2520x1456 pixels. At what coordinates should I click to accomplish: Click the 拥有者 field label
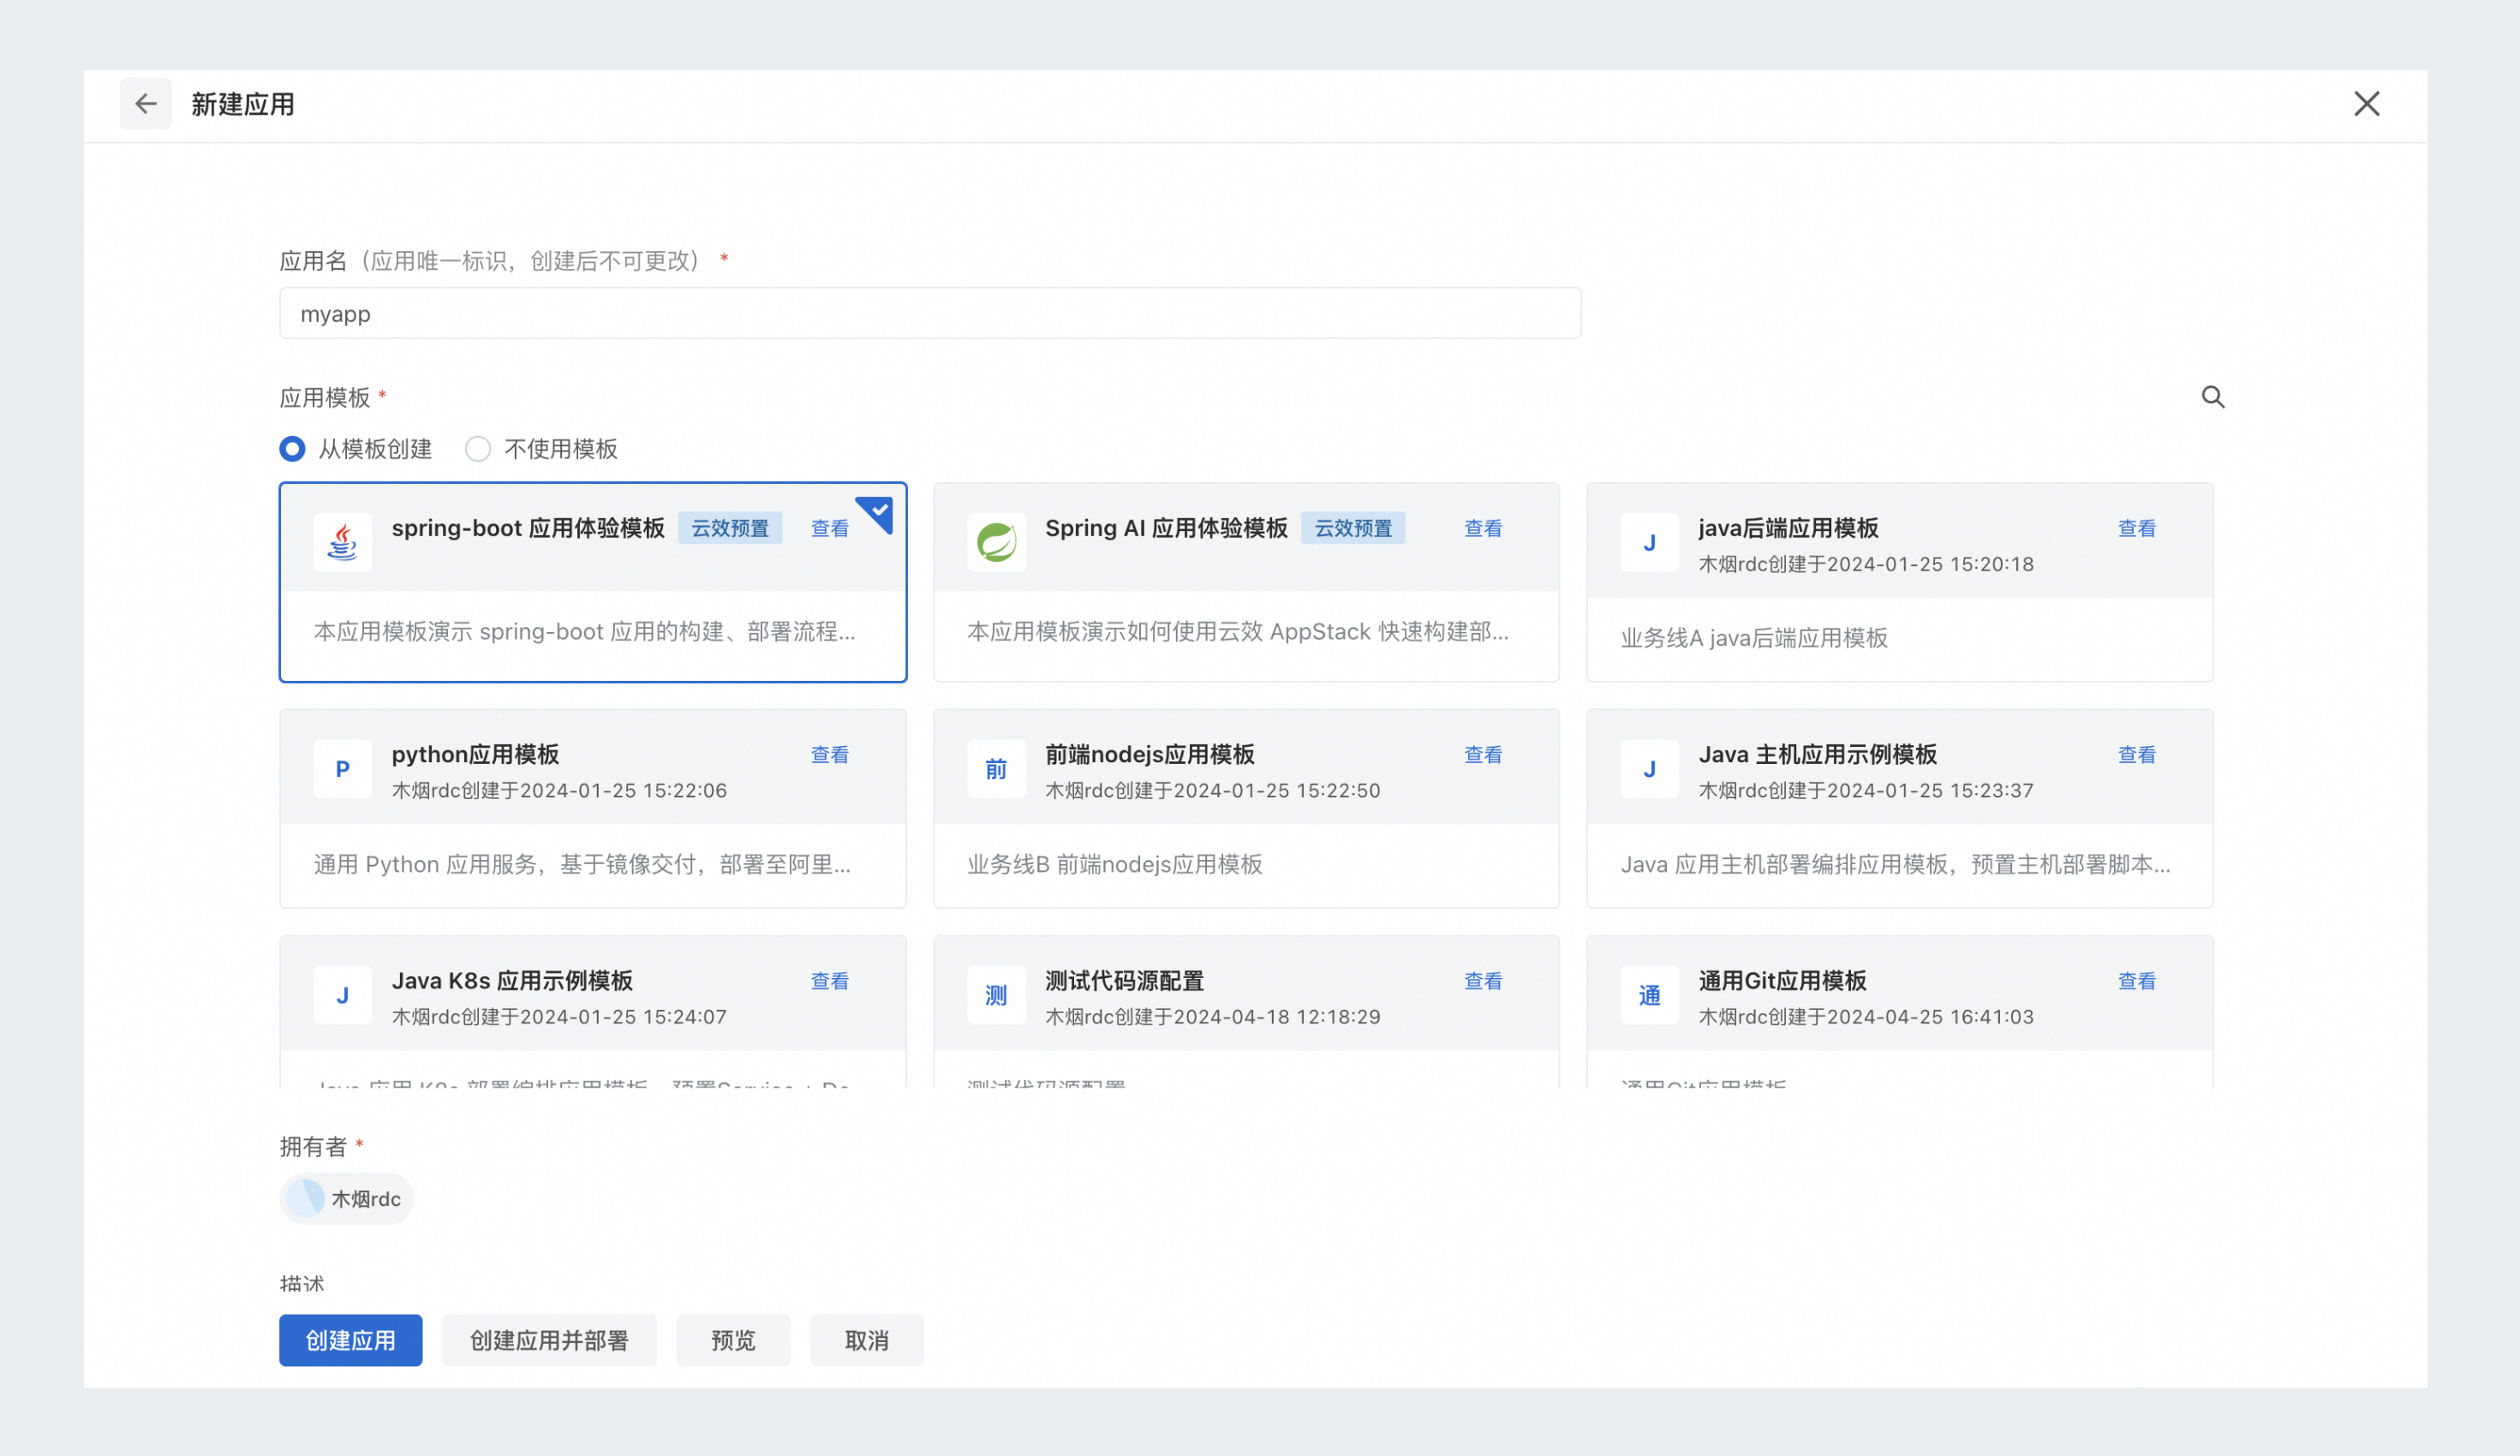point(313,1146)
